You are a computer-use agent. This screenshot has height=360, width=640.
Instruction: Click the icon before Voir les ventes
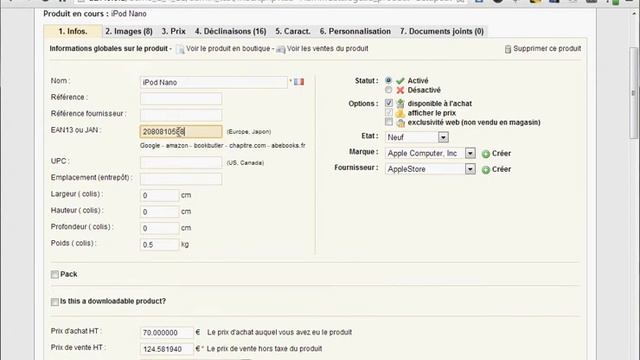coord(280,49)
